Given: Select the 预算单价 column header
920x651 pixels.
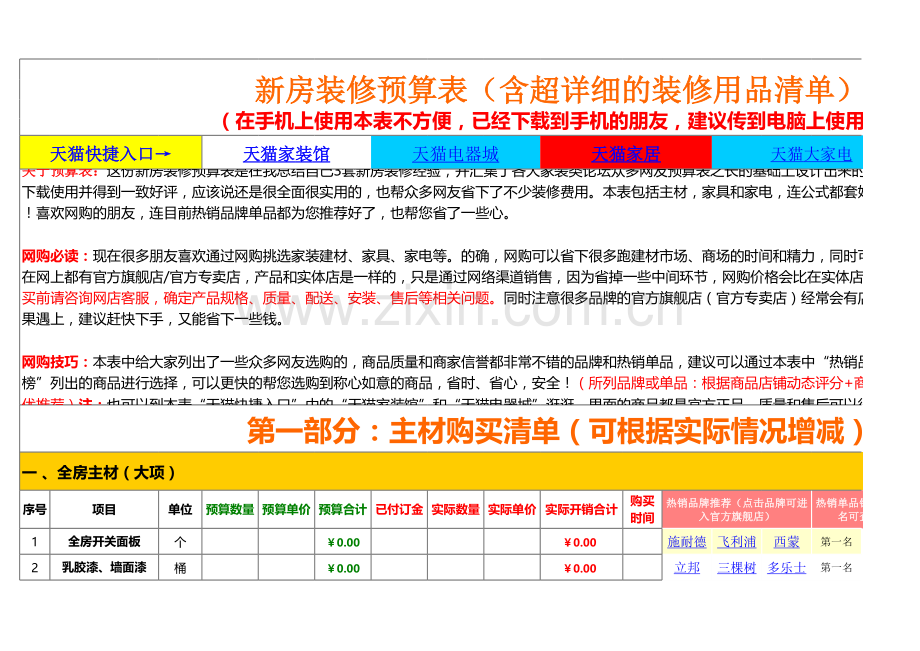Looking at the screenshot, I should [286, 510].
